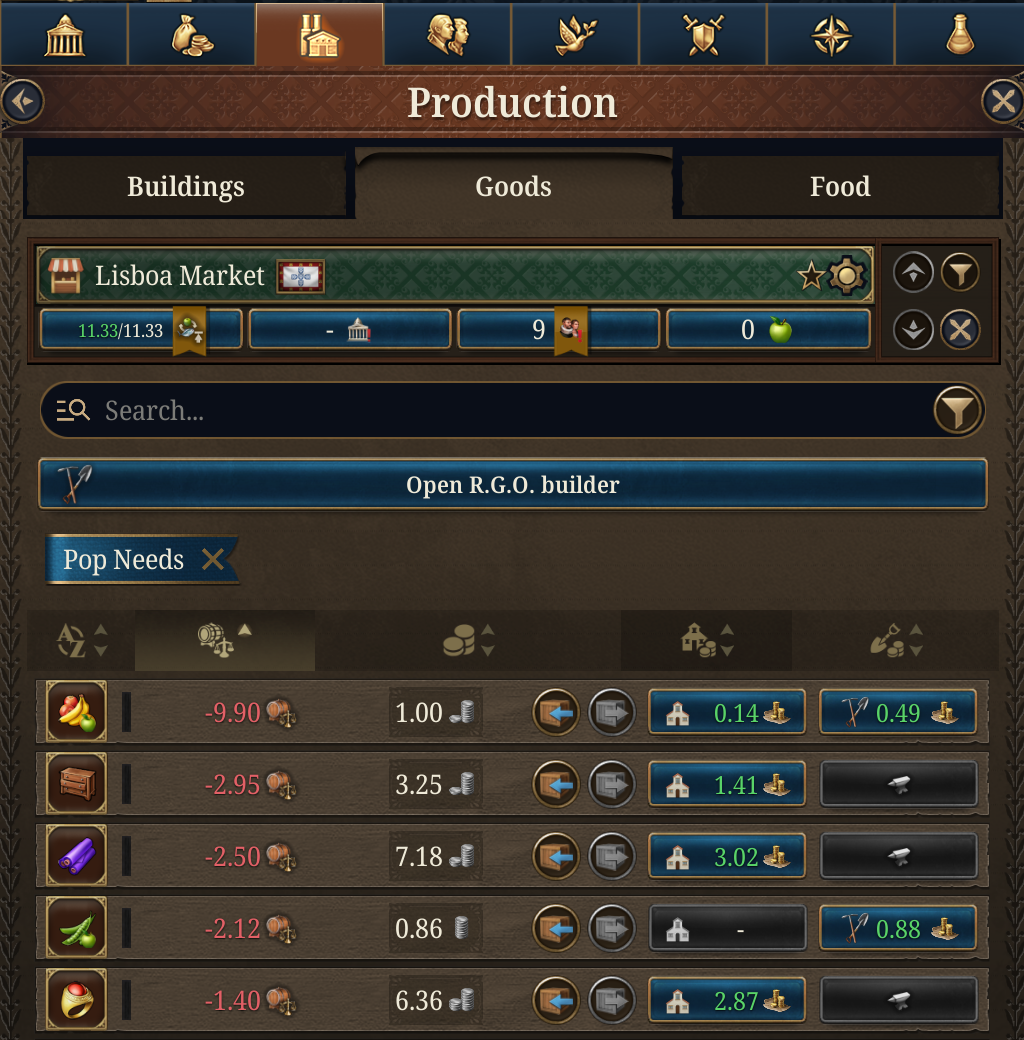Click the dye goods icon
Screen dimensions: 1024x1040
pos(76,856)
